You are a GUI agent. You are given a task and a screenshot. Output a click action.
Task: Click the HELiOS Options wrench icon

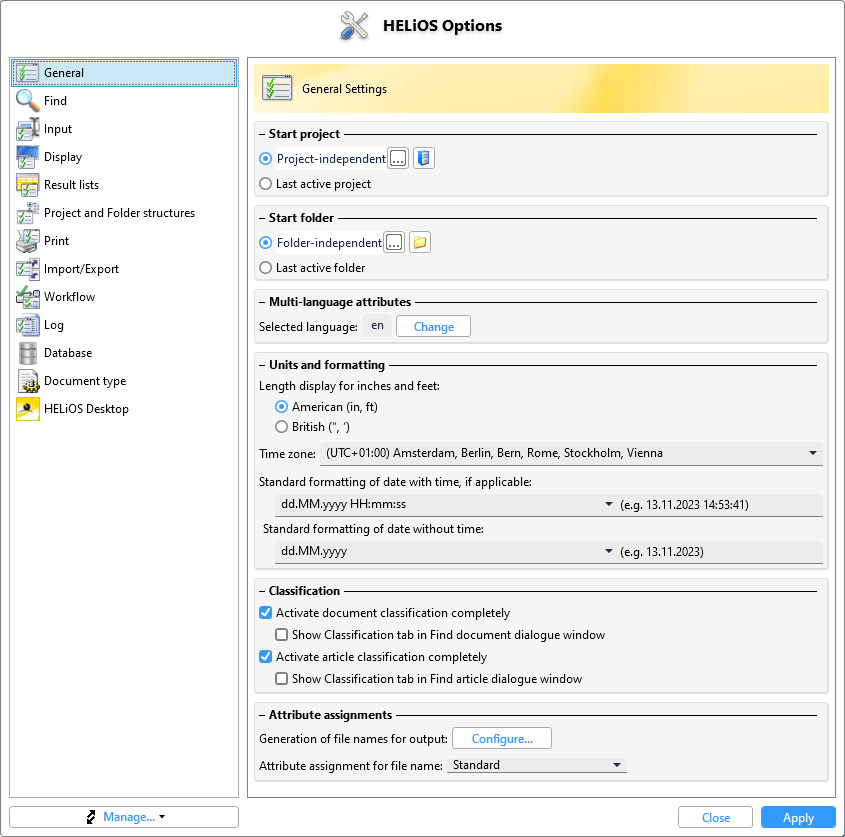tap(354, 25)
